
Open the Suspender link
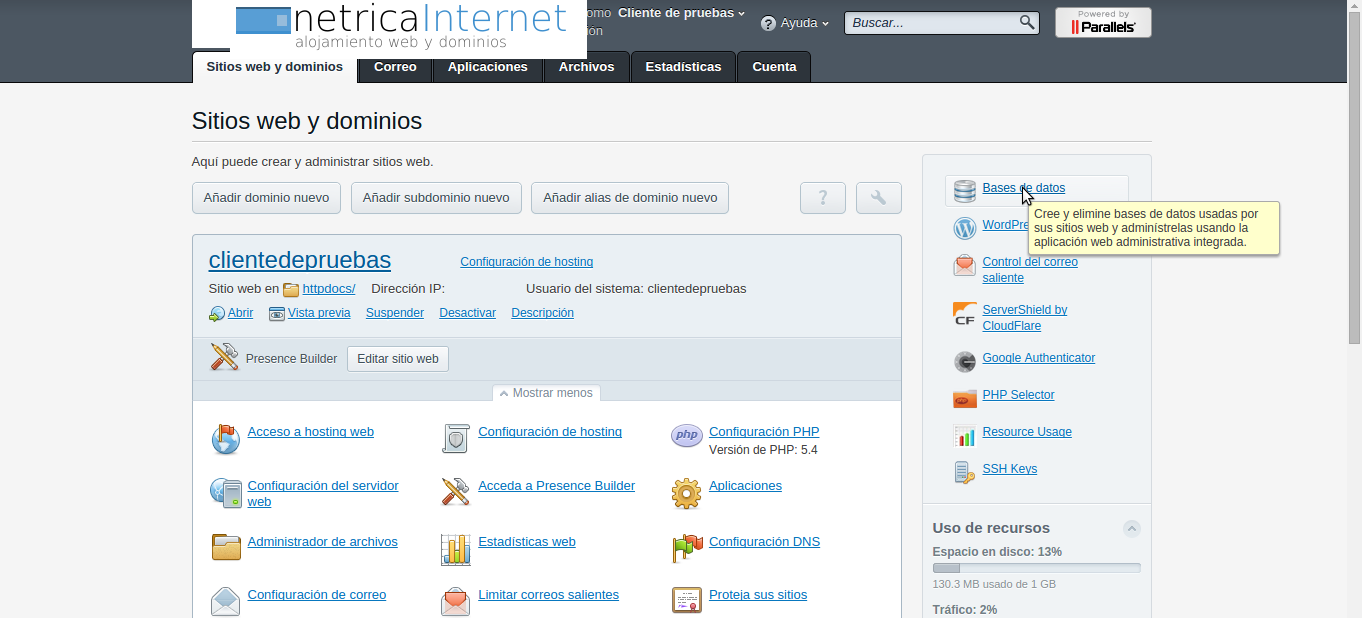coord(394,313)
